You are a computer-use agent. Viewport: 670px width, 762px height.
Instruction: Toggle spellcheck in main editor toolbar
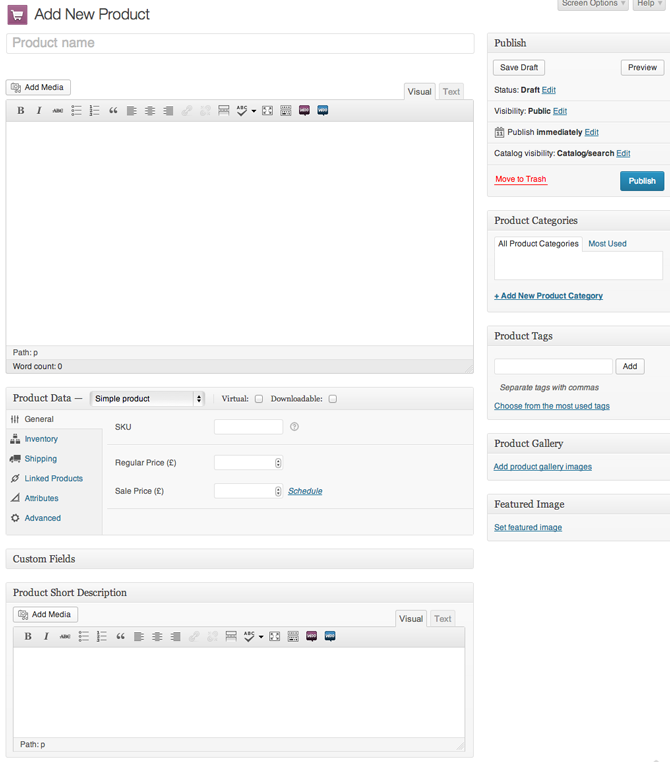click(242, 111)
